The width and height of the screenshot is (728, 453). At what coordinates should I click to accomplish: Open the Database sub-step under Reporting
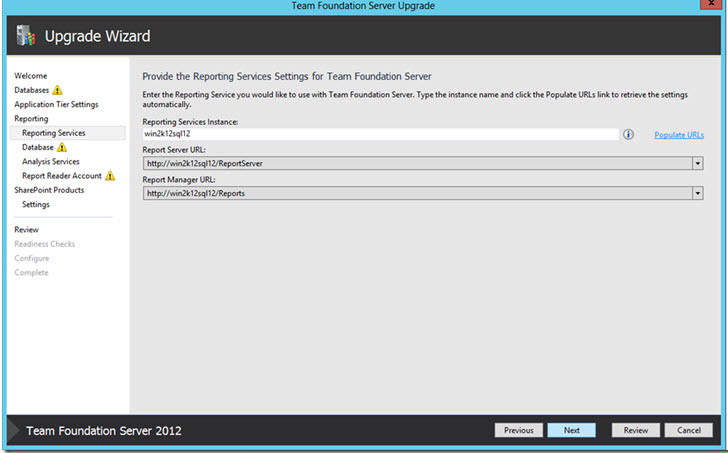[x=38, y=147]
